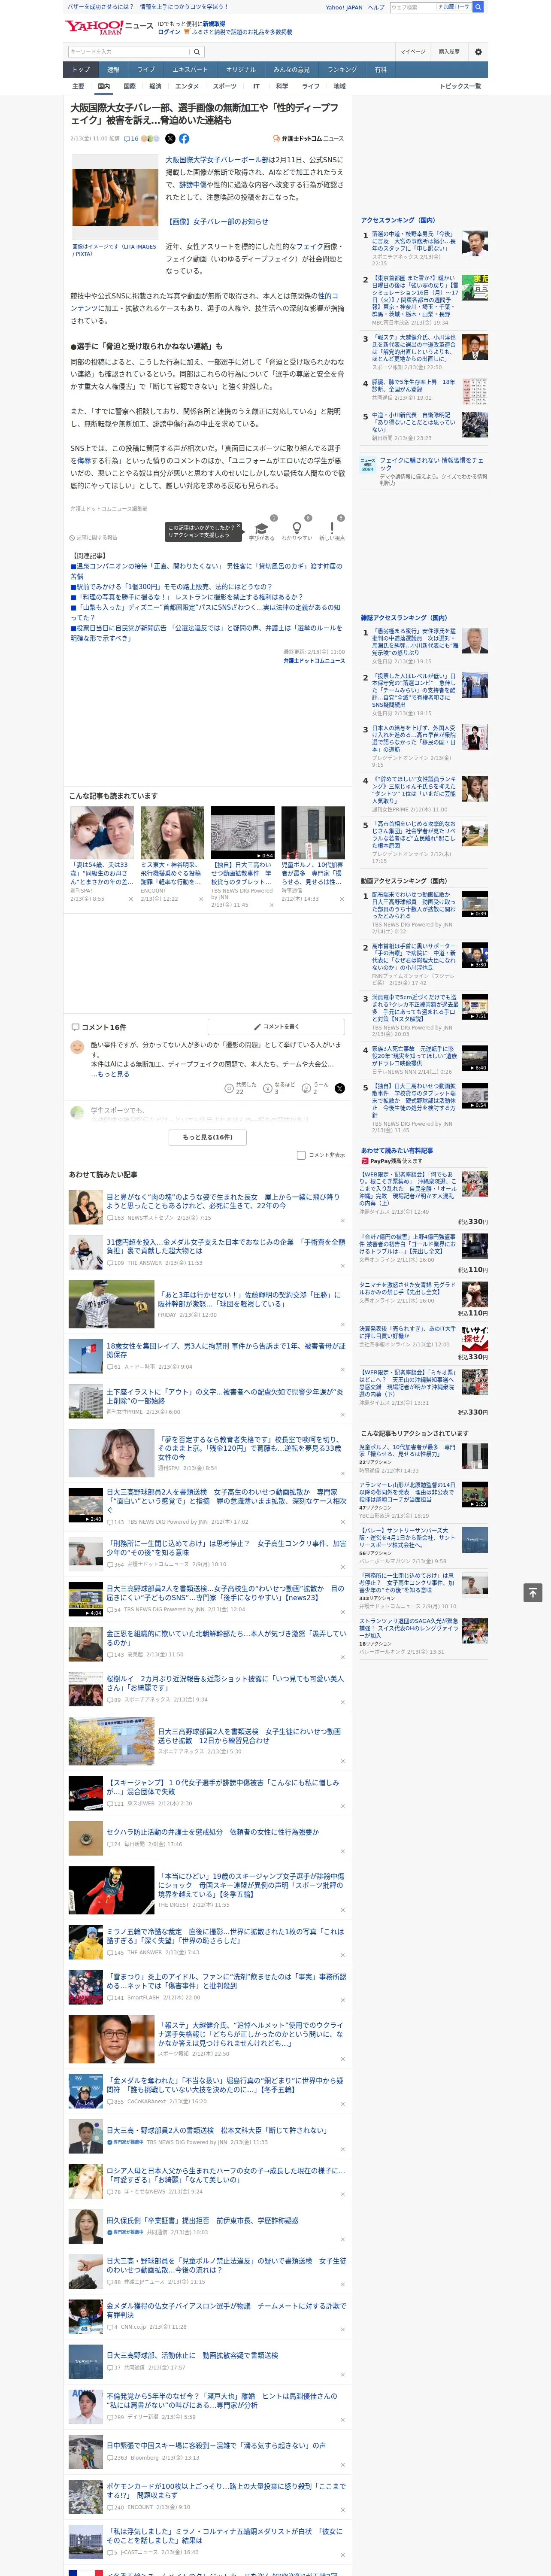
Task: Share the top comment on X
Action: (340, 1088)
